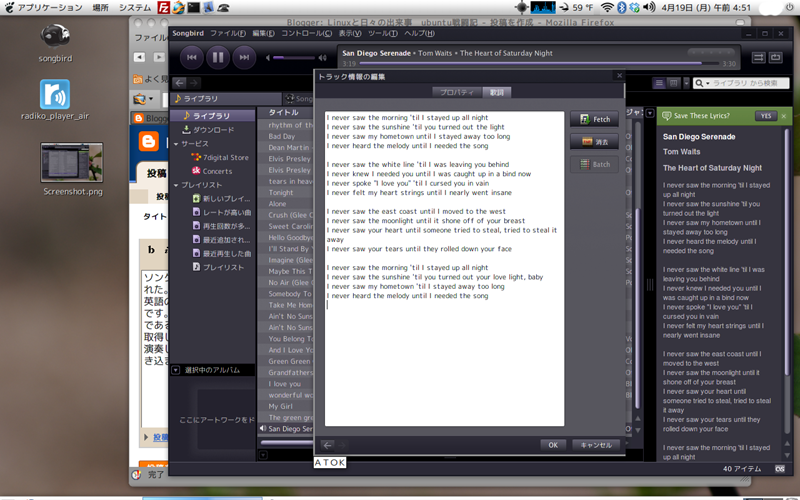This screenshot has width=800, height=500.
Task: Dismiss the Save These Lyrics bar
Action: [x=784, y=116]
